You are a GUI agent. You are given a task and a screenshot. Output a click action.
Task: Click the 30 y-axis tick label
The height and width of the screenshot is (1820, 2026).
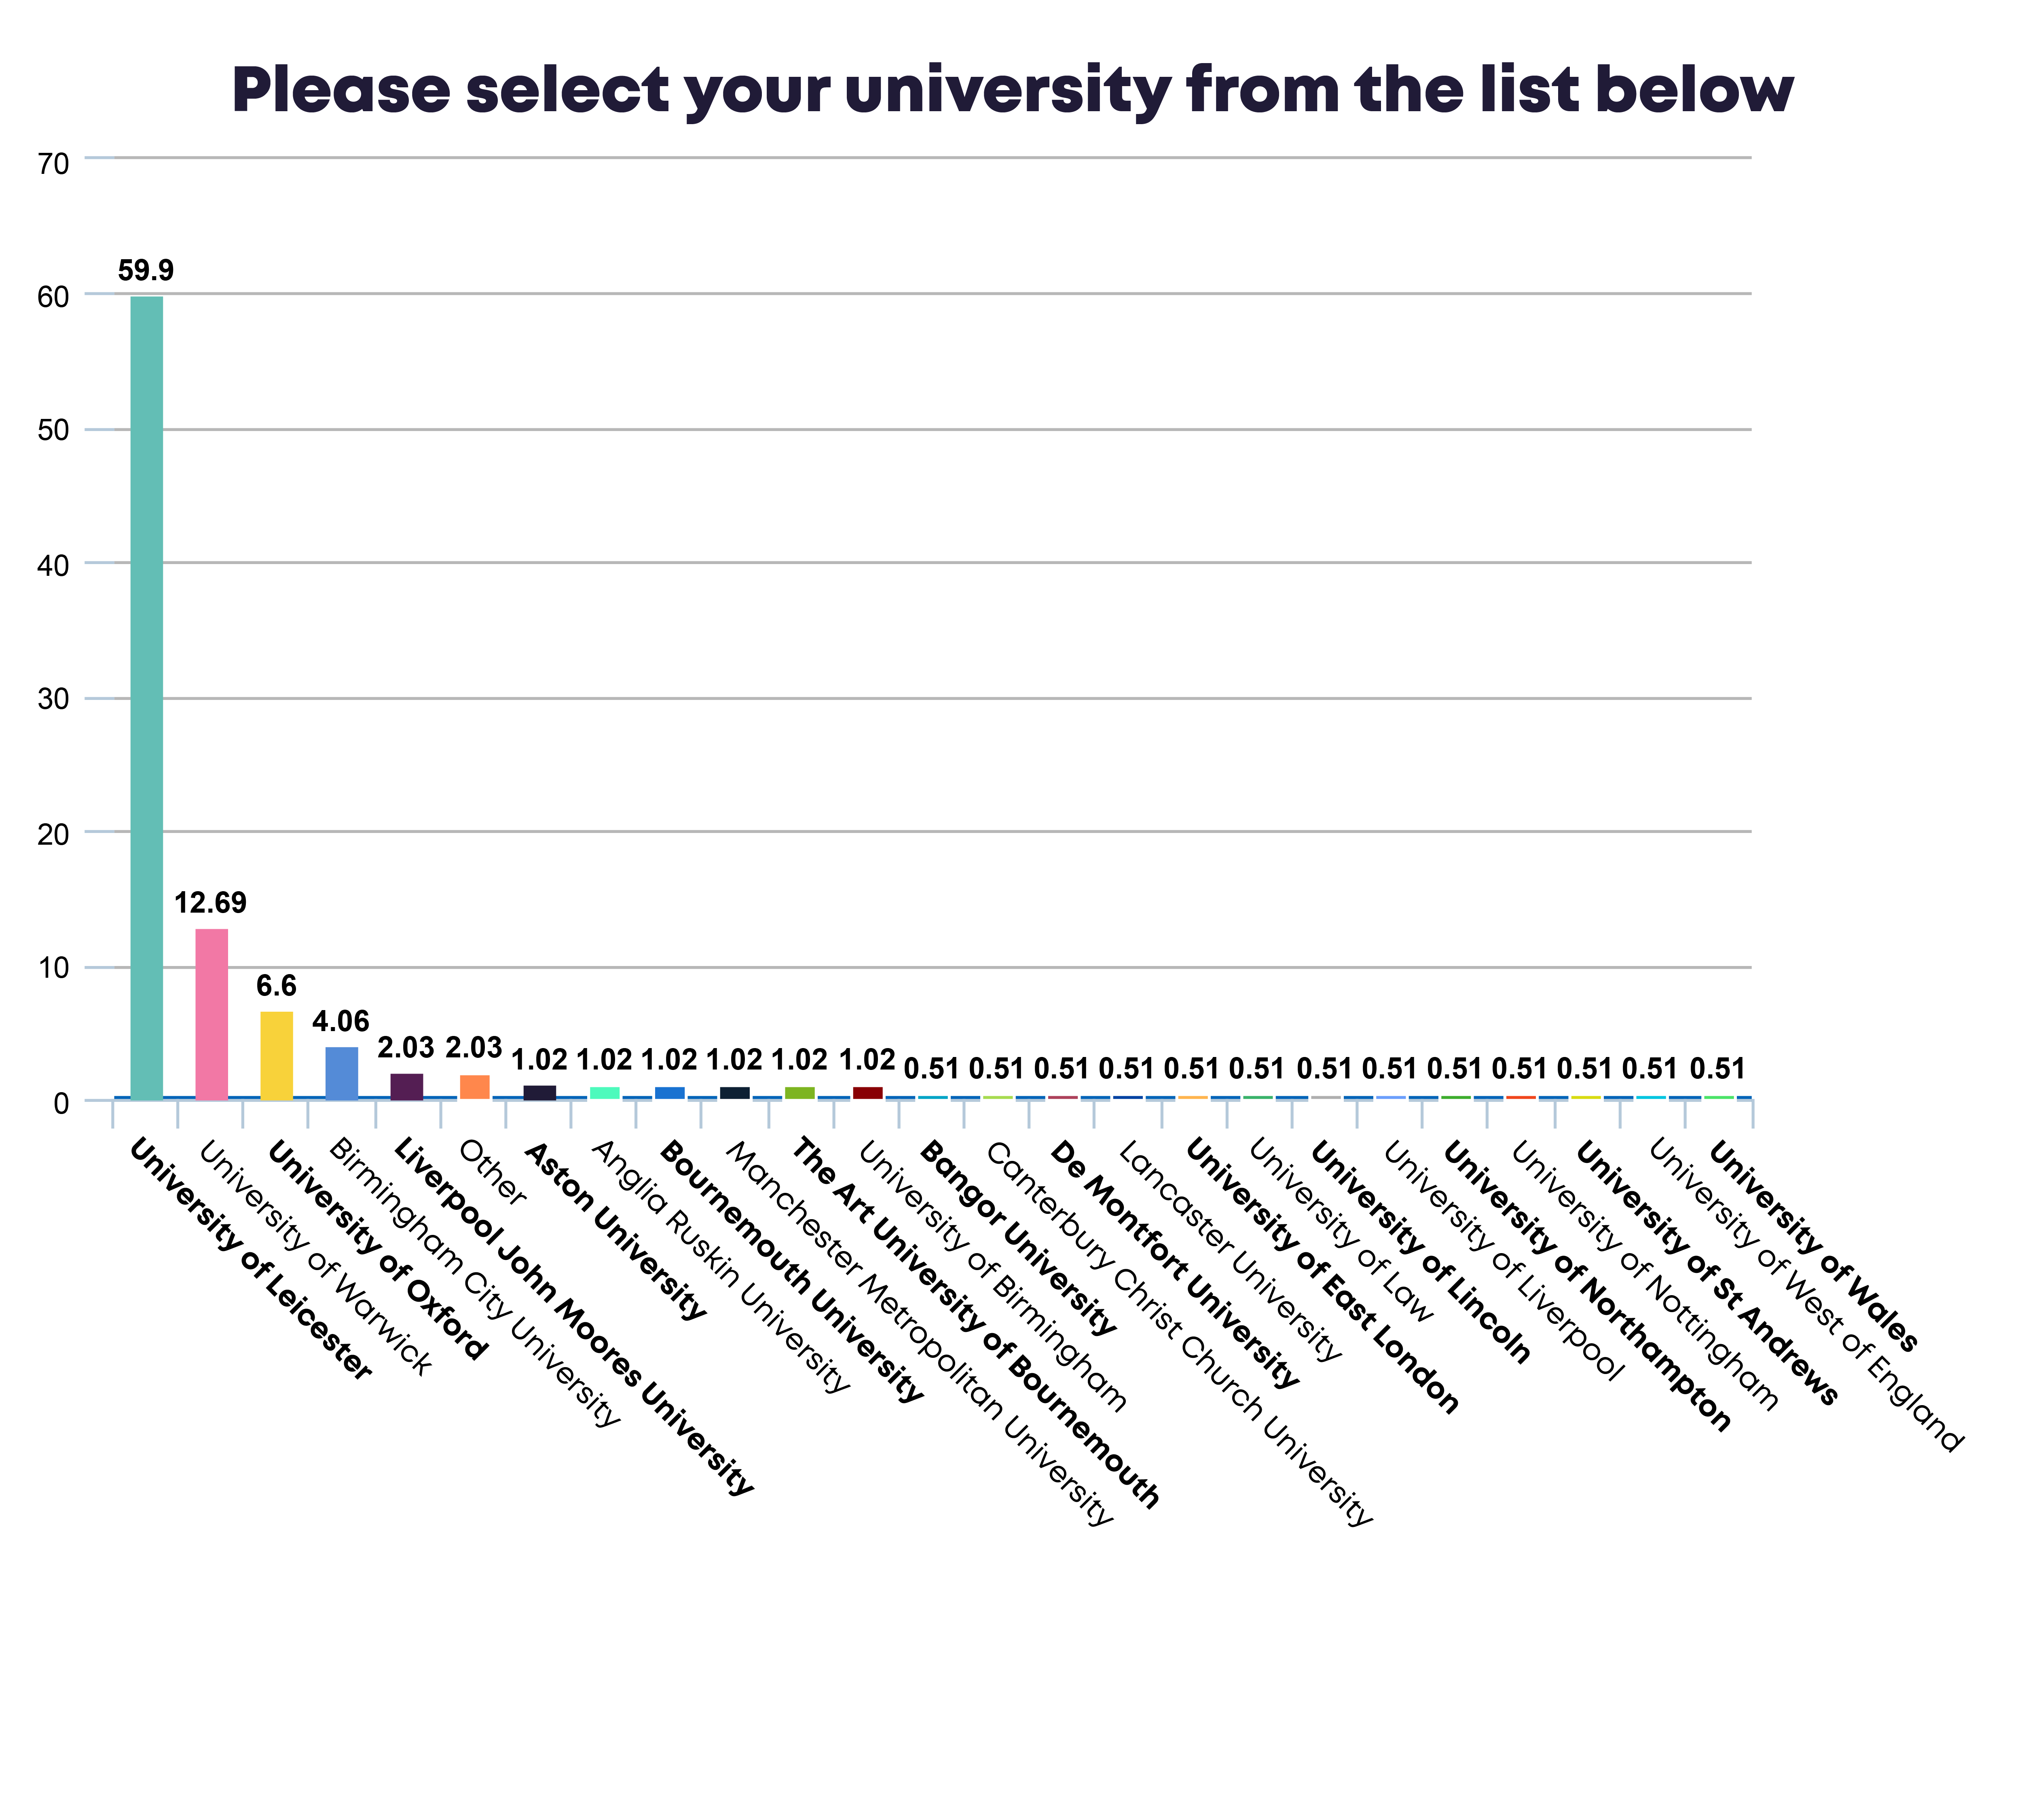tap(53, 700)
